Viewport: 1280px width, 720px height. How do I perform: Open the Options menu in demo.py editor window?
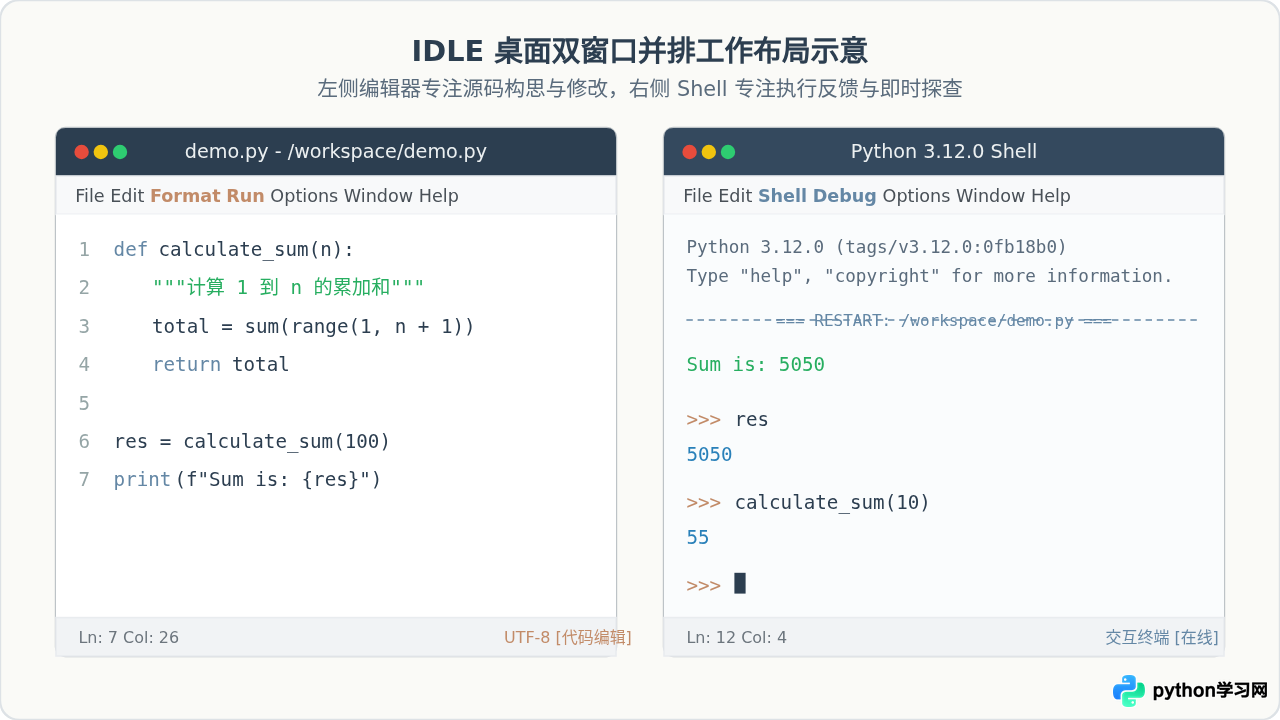pyautogui.click(x=304, y=196)
